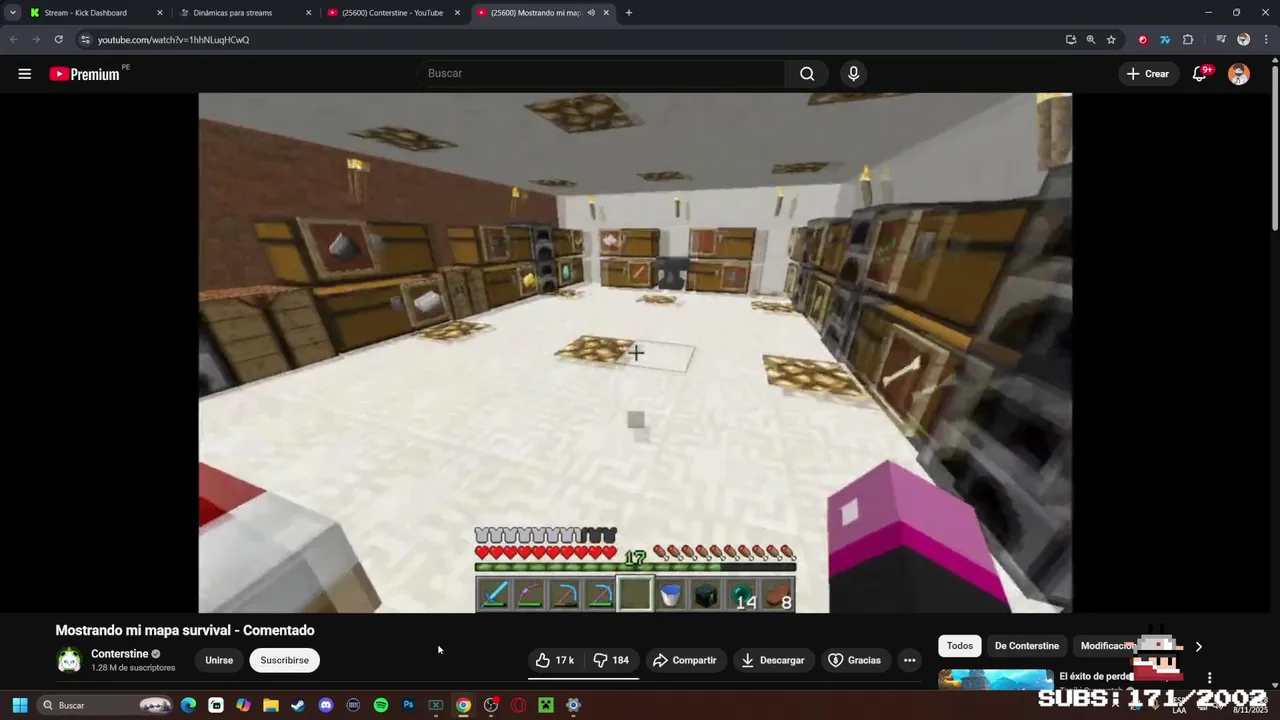Reload the current page
This screenshot has width=1280, height=720.
(58, 40)
